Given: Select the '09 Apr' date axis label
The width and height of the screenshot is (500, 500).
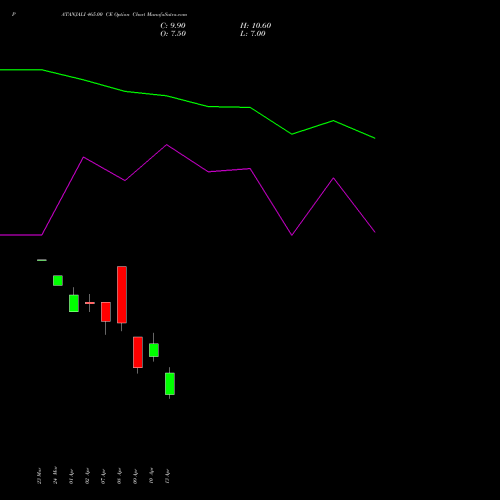Looking at the screenshot, I should pyautogui.click(x=135, y=476).
